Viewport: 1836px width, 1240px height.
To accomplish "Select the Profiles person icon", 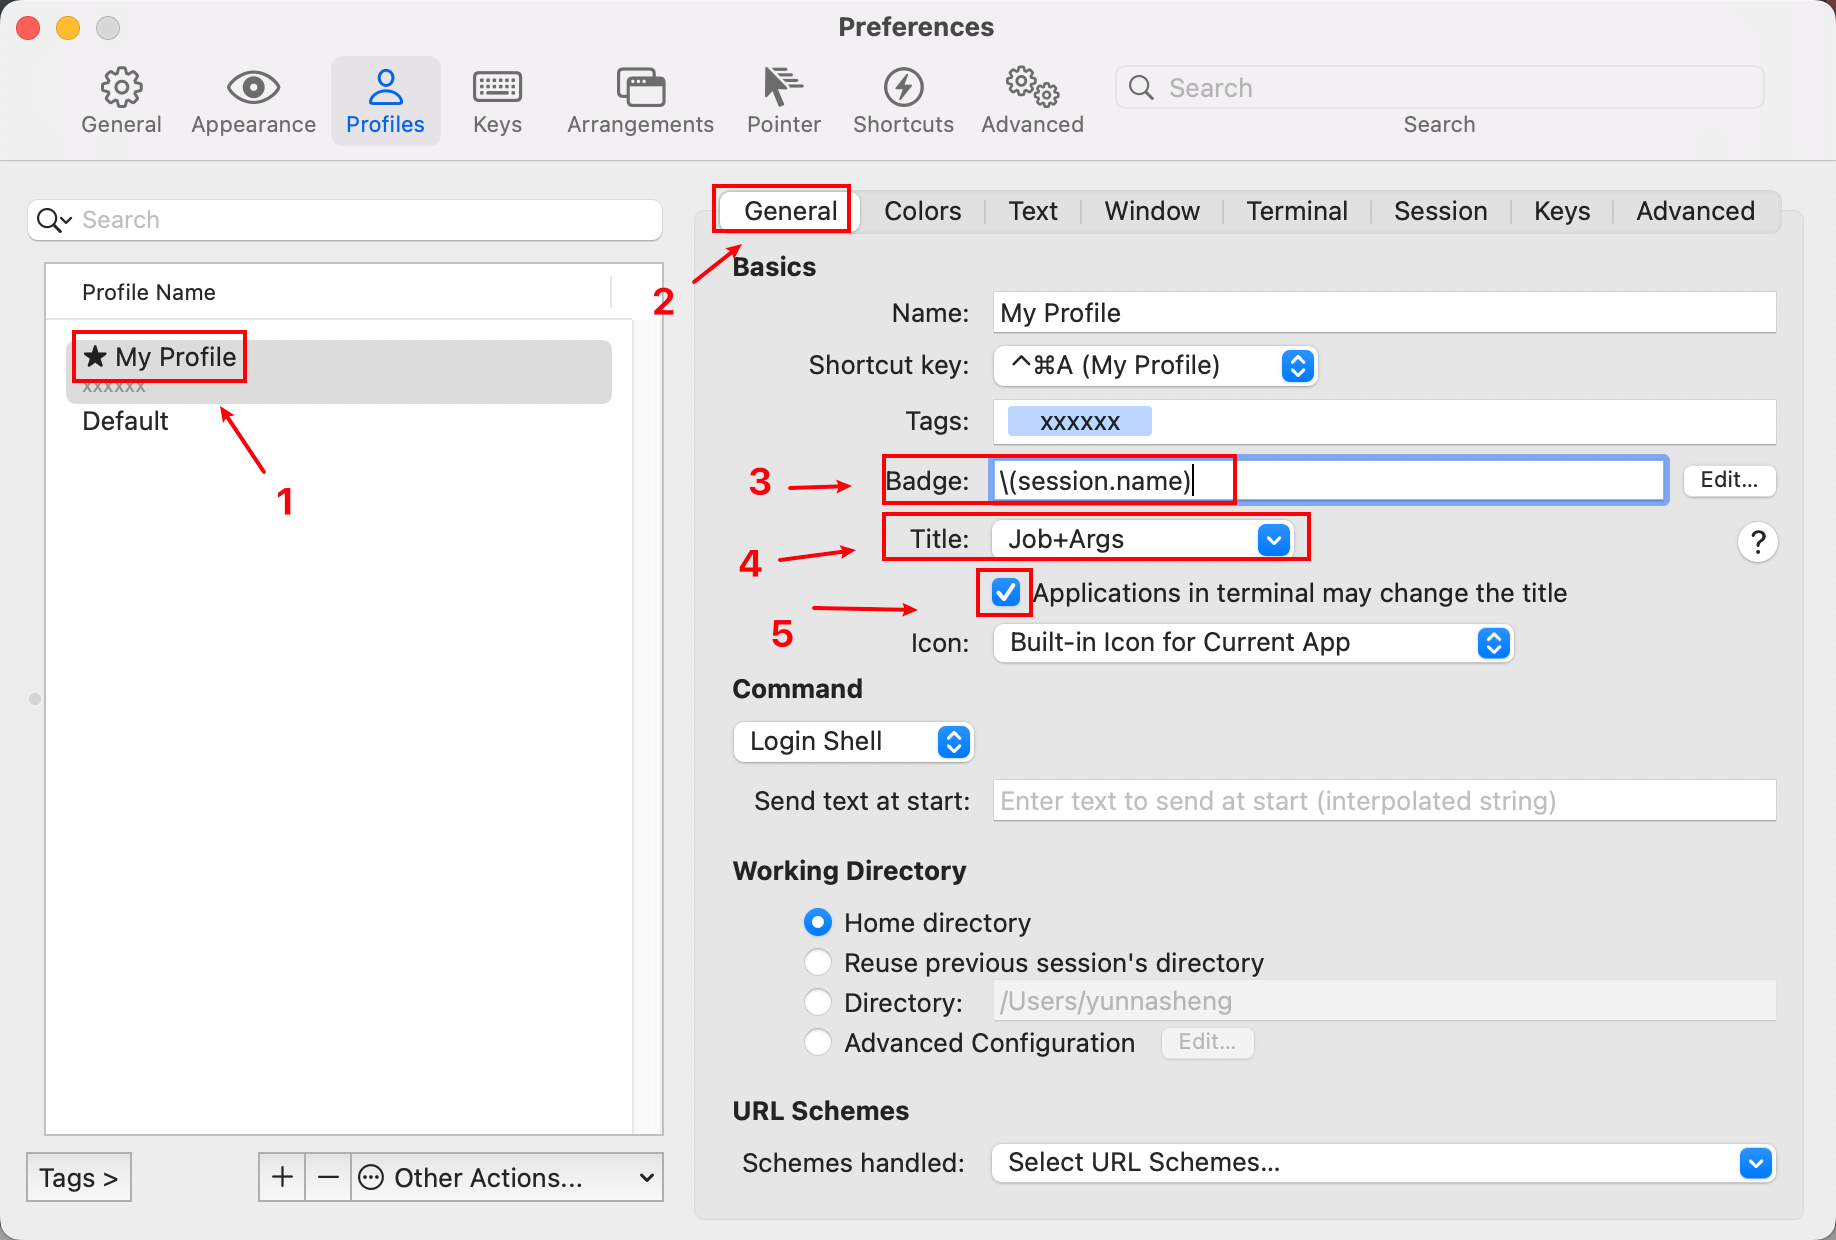I will click(x=385, y=88).
